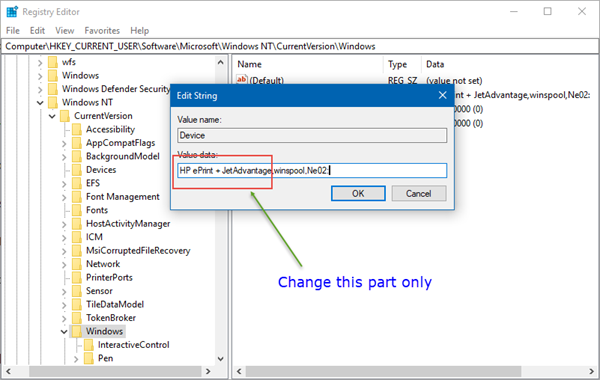Viewport: 600px width, 380px height.
Task: Select the Devices folder icon
Action: pyautogui.click(x=77, y=170)
